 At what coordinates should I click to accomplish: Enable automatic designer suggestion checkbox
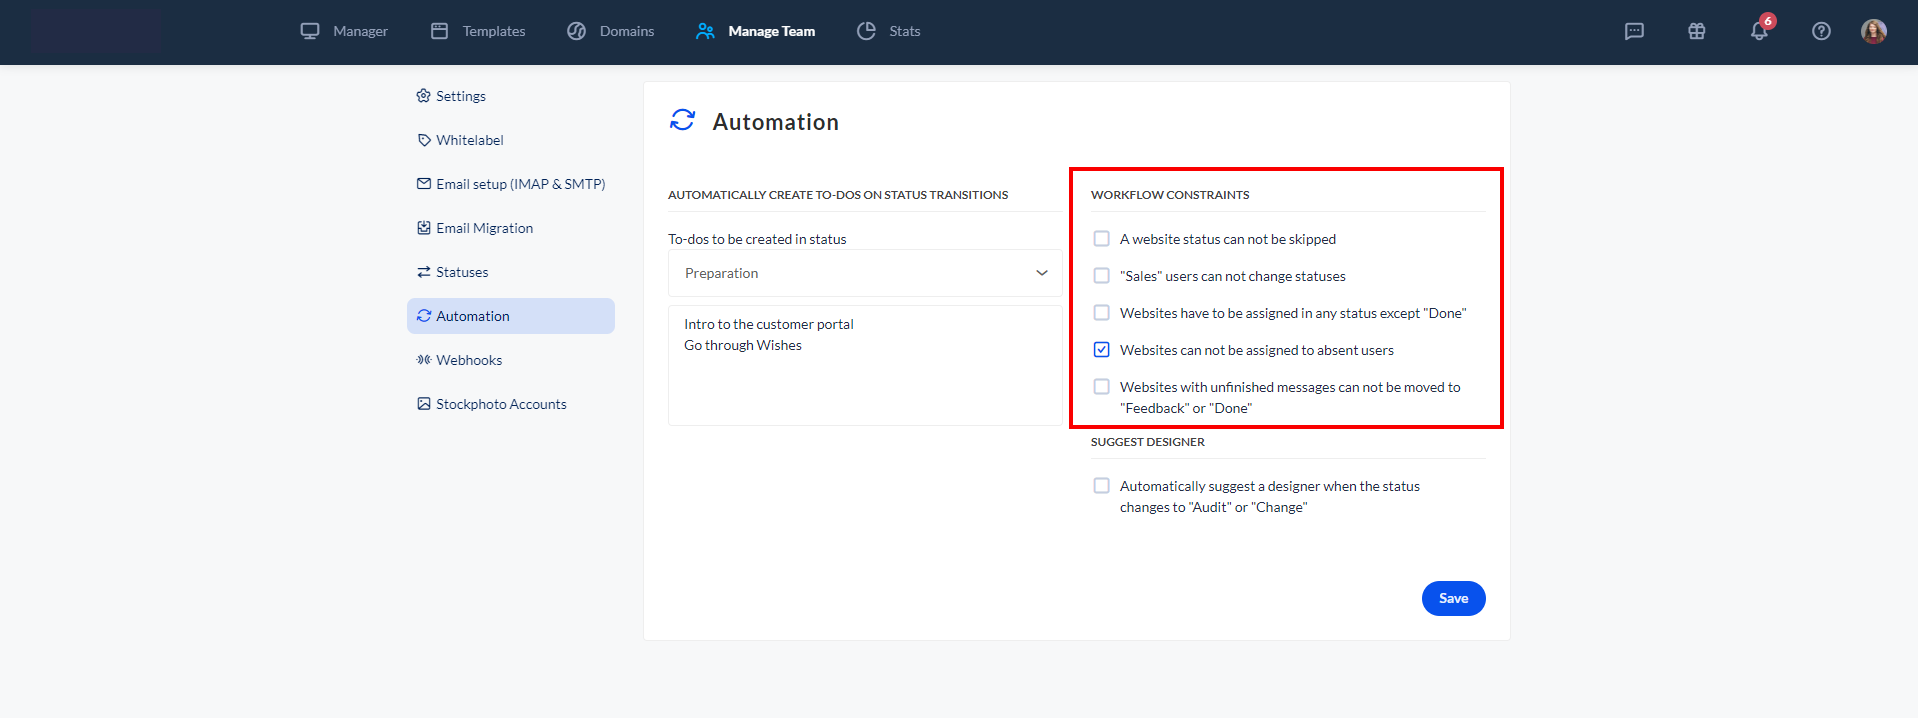tap(1101, 486)
